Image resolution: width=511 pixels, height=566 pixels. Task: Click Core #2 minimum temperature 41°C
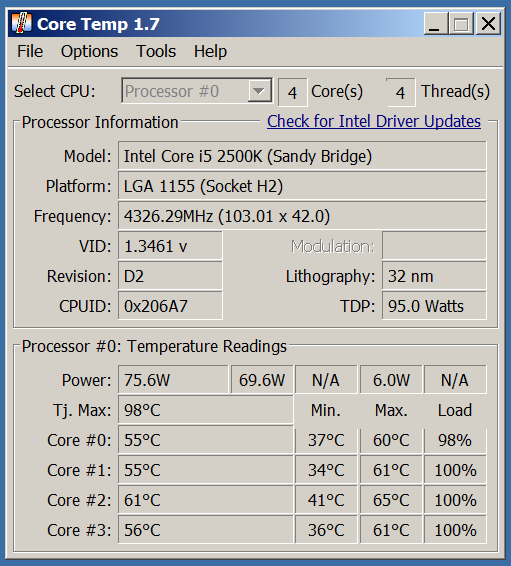coord(326,500)
